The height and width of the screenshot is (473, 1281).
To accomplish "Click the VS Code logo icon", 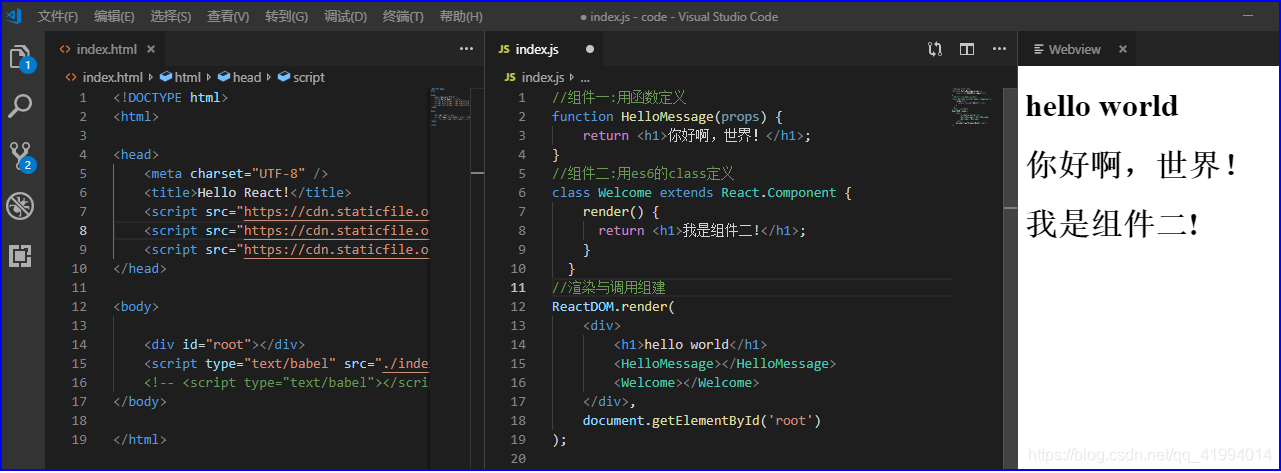I will point(14,16).
